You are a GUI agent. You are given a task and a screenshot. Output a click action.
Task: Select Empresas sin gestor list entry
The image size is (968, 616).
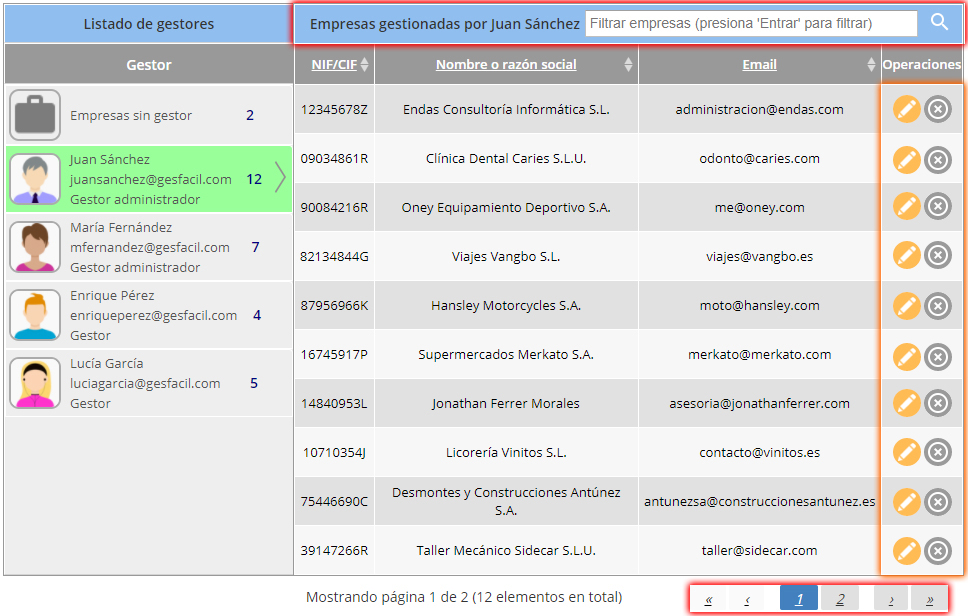pos(149,115)
